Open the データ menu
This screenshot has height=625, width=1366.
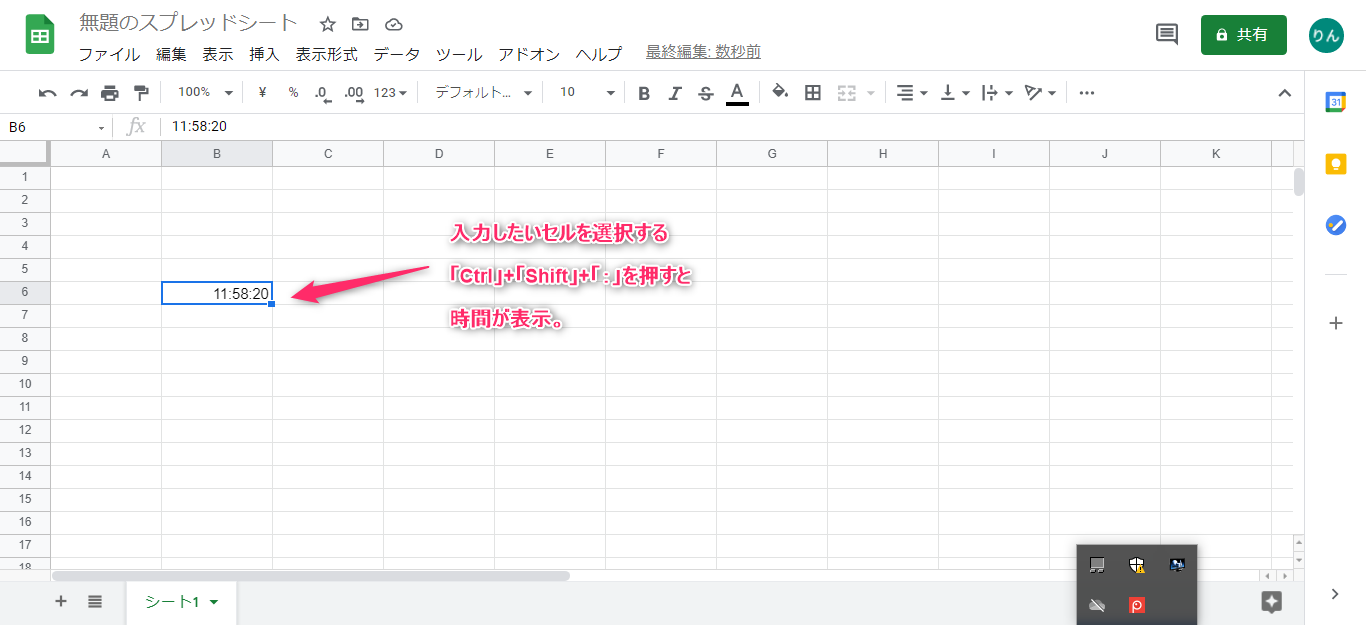point(397,54)
